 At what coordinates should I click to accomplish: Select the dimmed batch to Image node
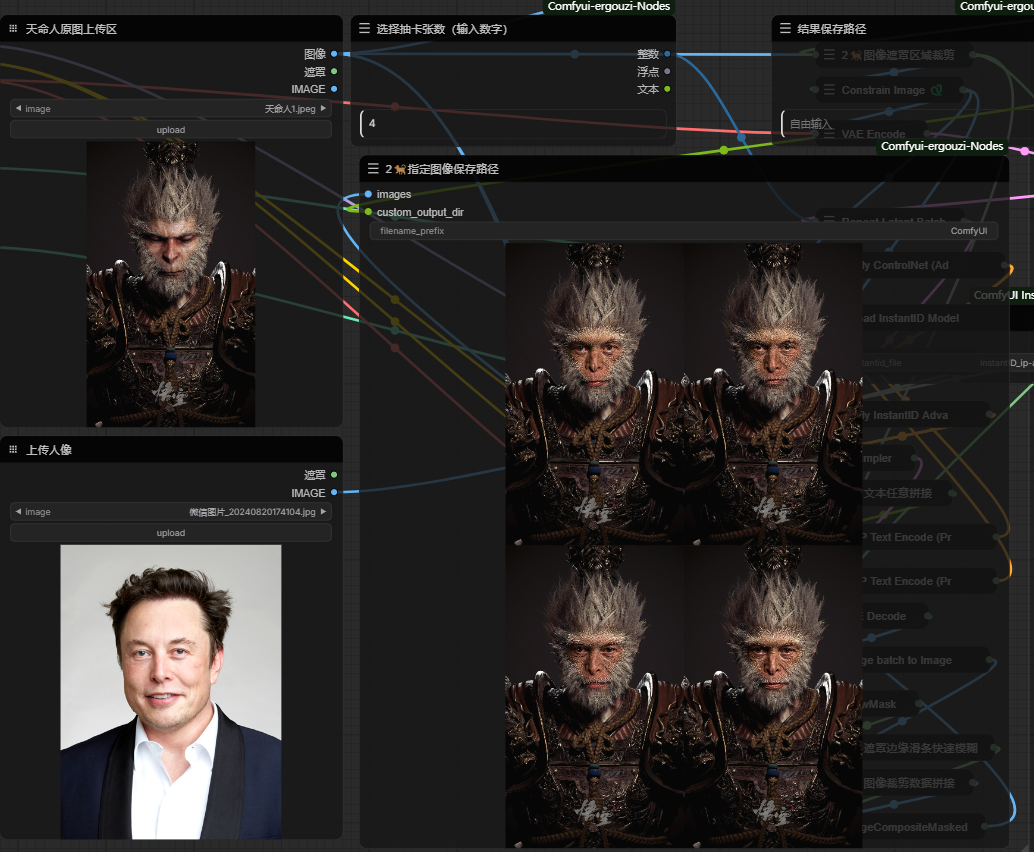coord(926,660)
